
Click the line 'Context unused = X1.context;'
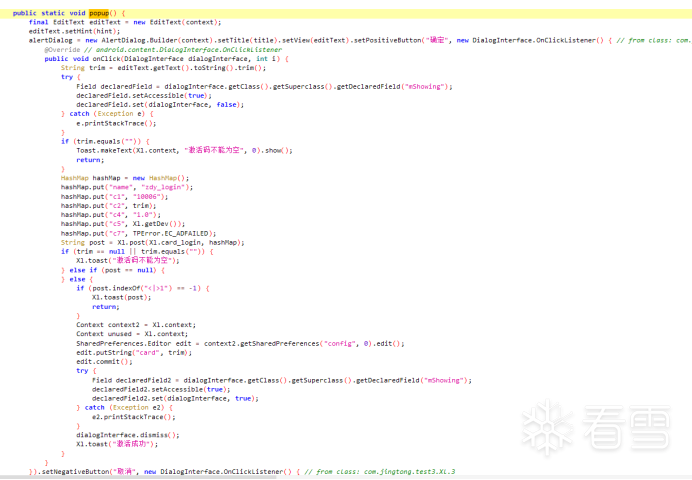132,334
